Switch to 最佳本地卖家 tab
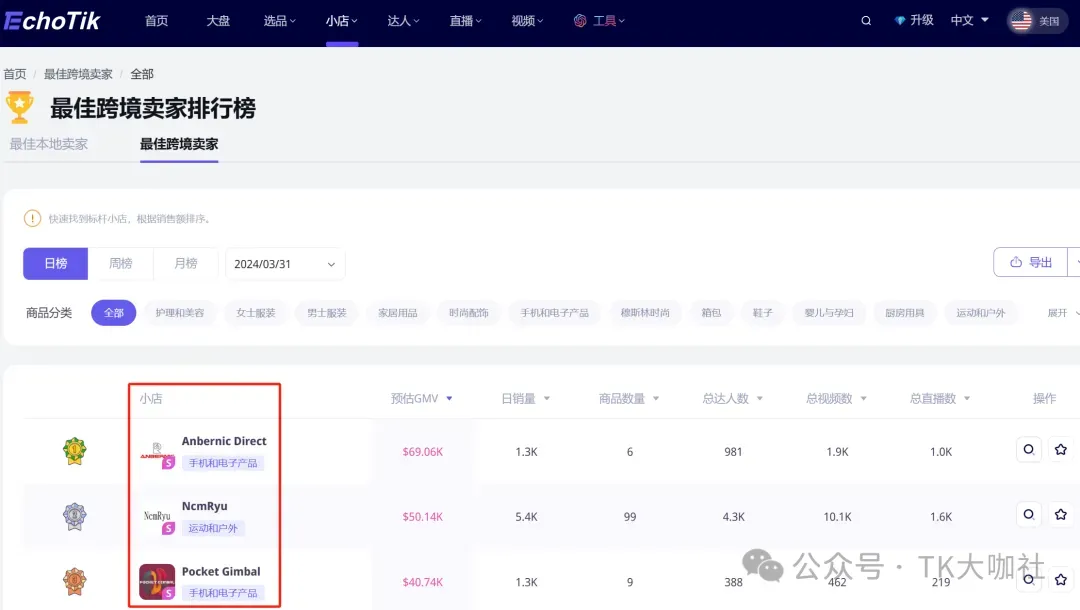This screenshot has width=1080, height=610. pyautogui.click(x=48, y=144)
